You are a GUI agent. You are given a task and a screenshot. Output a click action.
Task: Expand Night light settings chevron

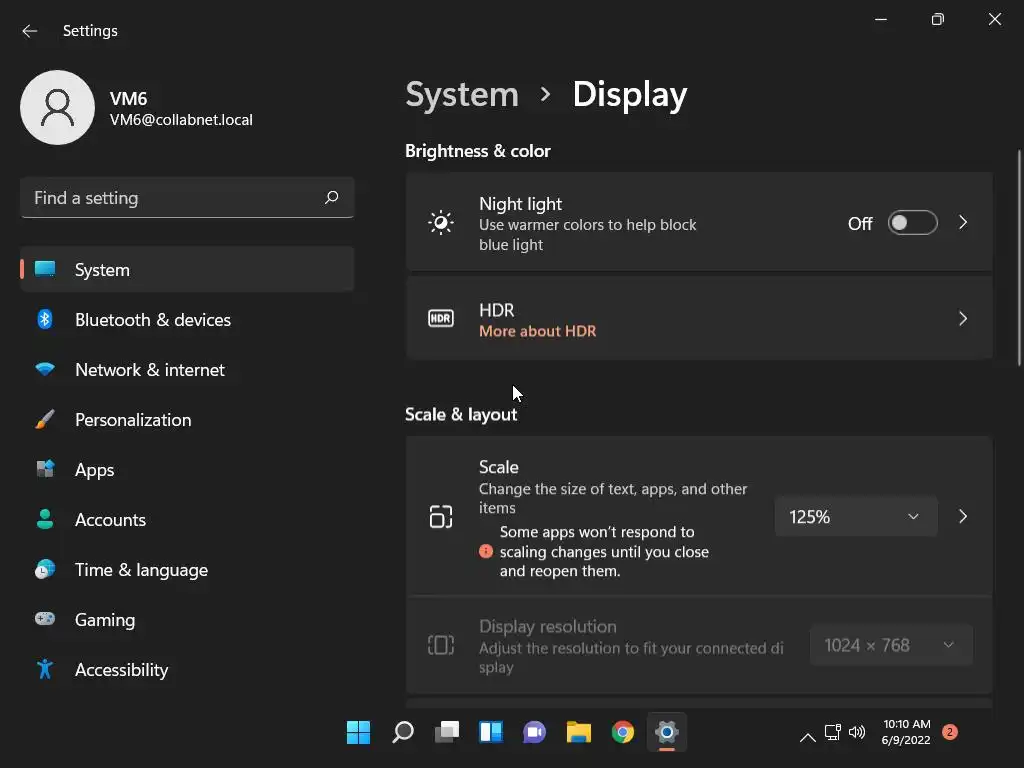963,223
